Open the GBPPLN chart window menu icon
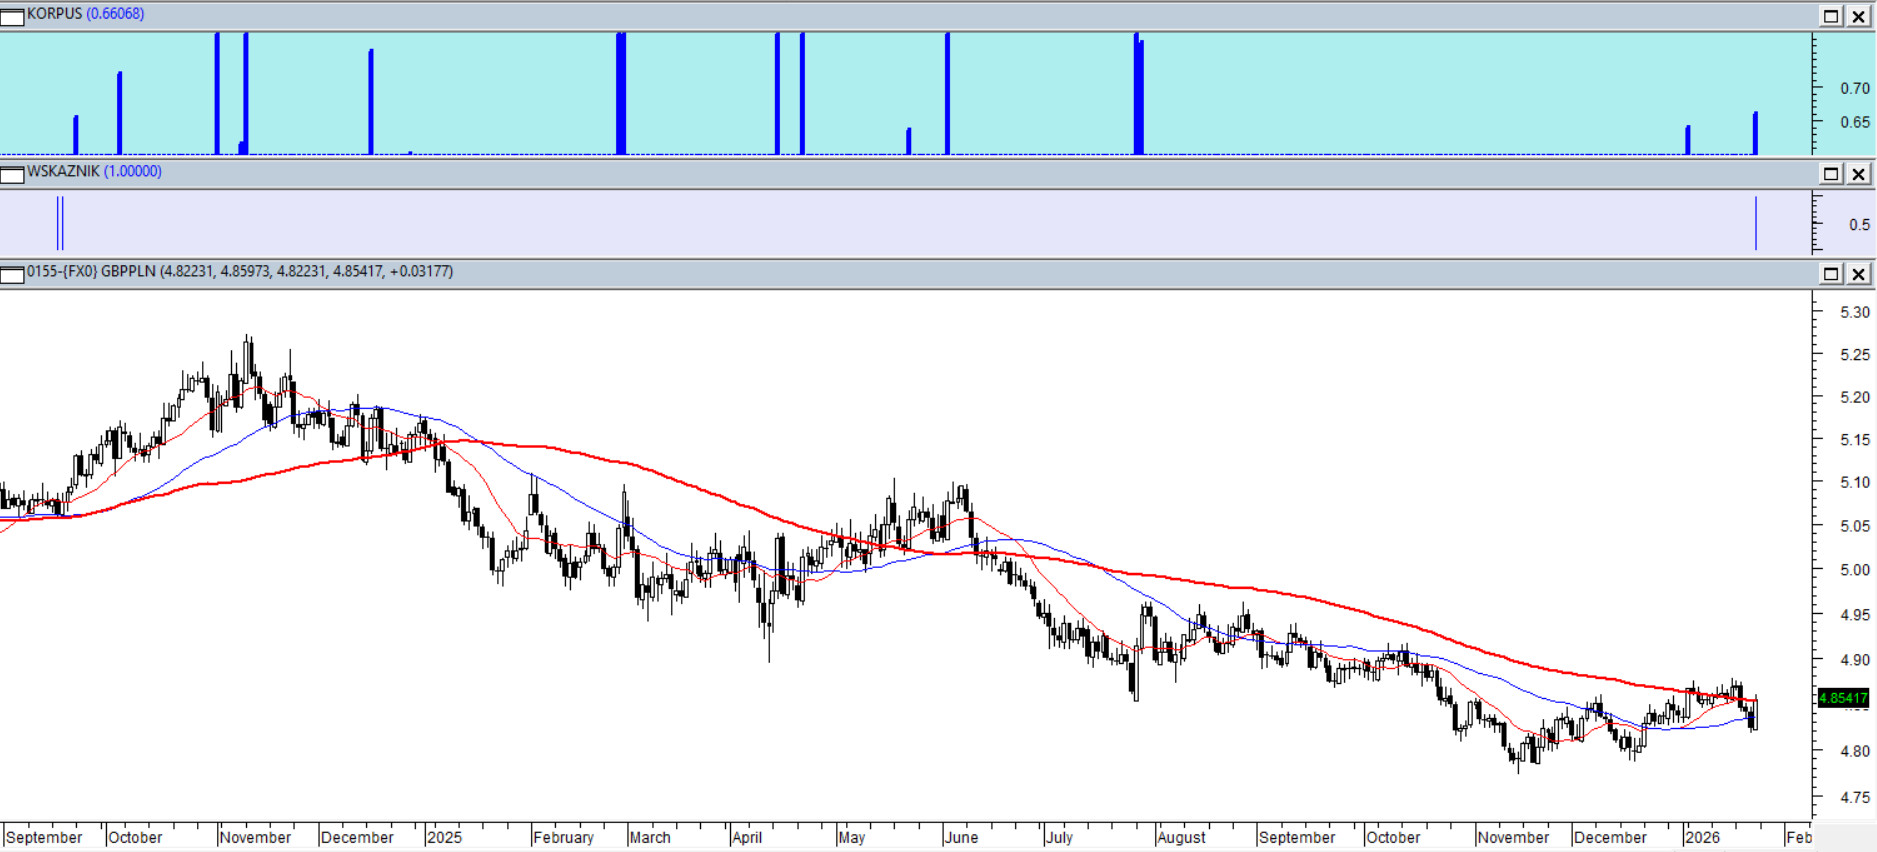Viewport: 1877px width, 852px height. click(12, 274)
